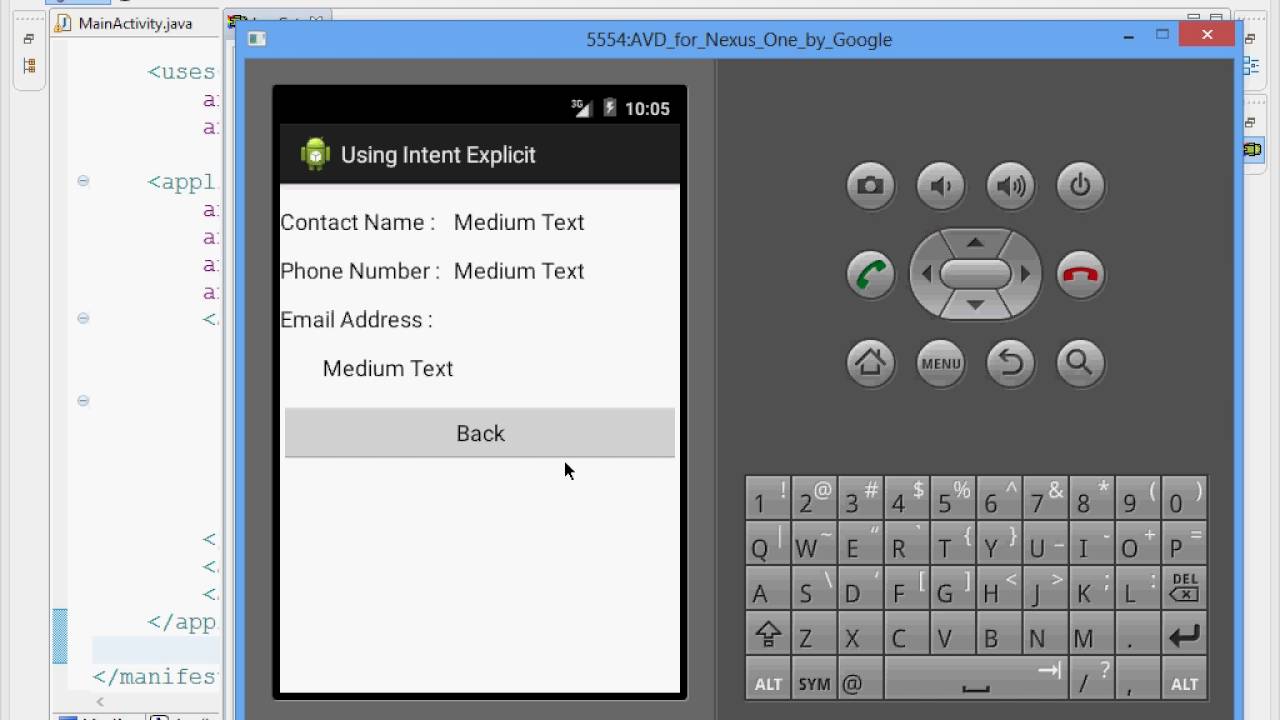Click the D-pad up arrow
The width and height of the screenshot is (1280, 720).
pyautogui.click(x=975, y=242)
